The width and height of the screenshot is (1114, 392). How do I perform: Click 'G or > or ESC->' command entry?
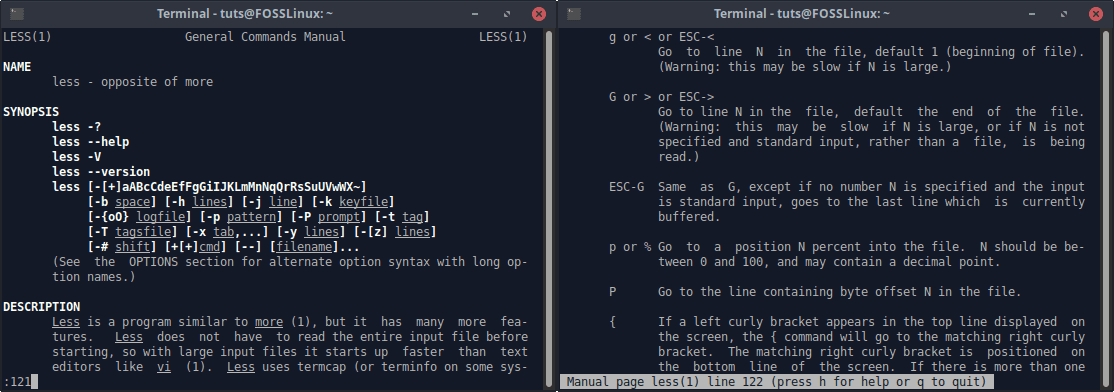tap(661, 97)
